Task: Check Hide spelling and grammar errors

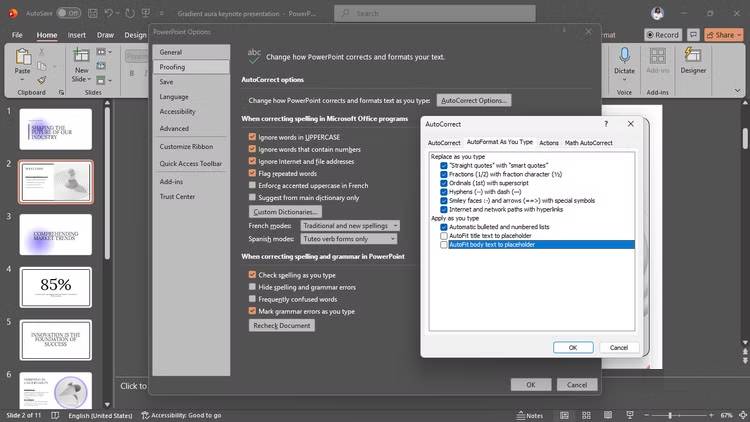Action: coord(252,287)
